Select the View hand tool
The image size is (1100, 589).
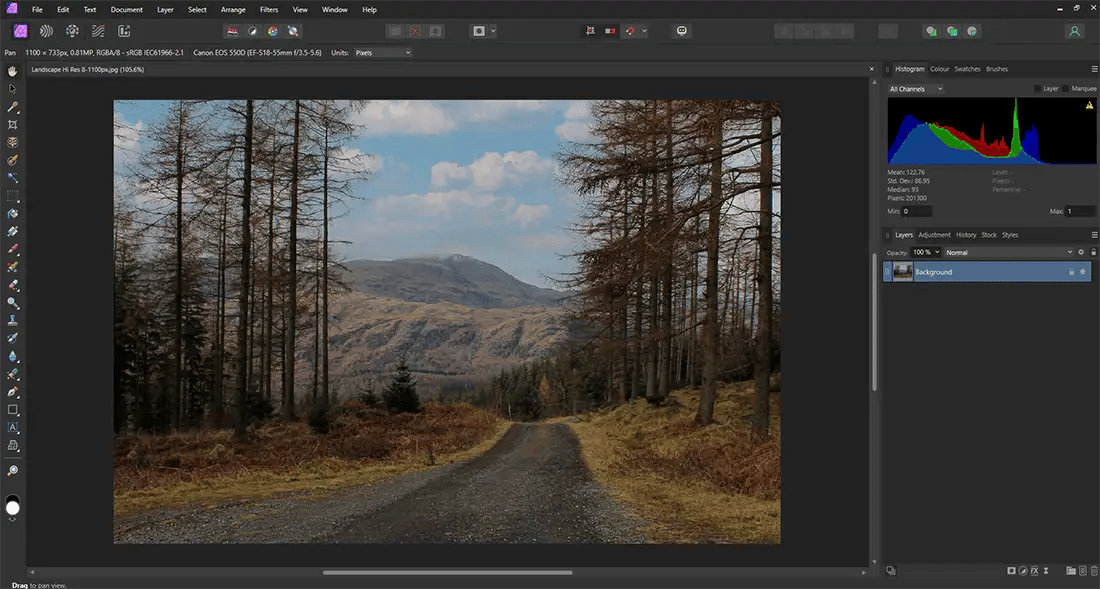[13, 71]
